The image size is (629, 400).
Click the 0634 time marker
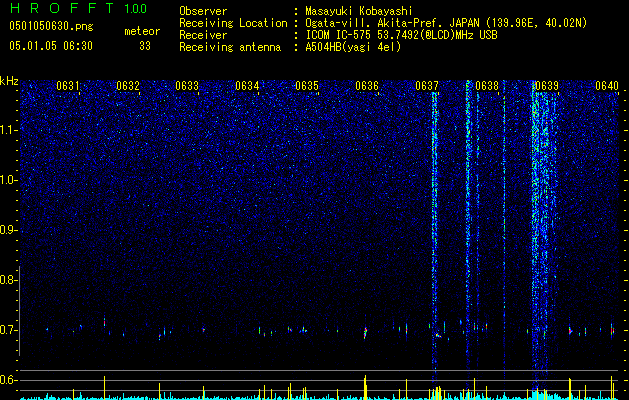[247, 86]
